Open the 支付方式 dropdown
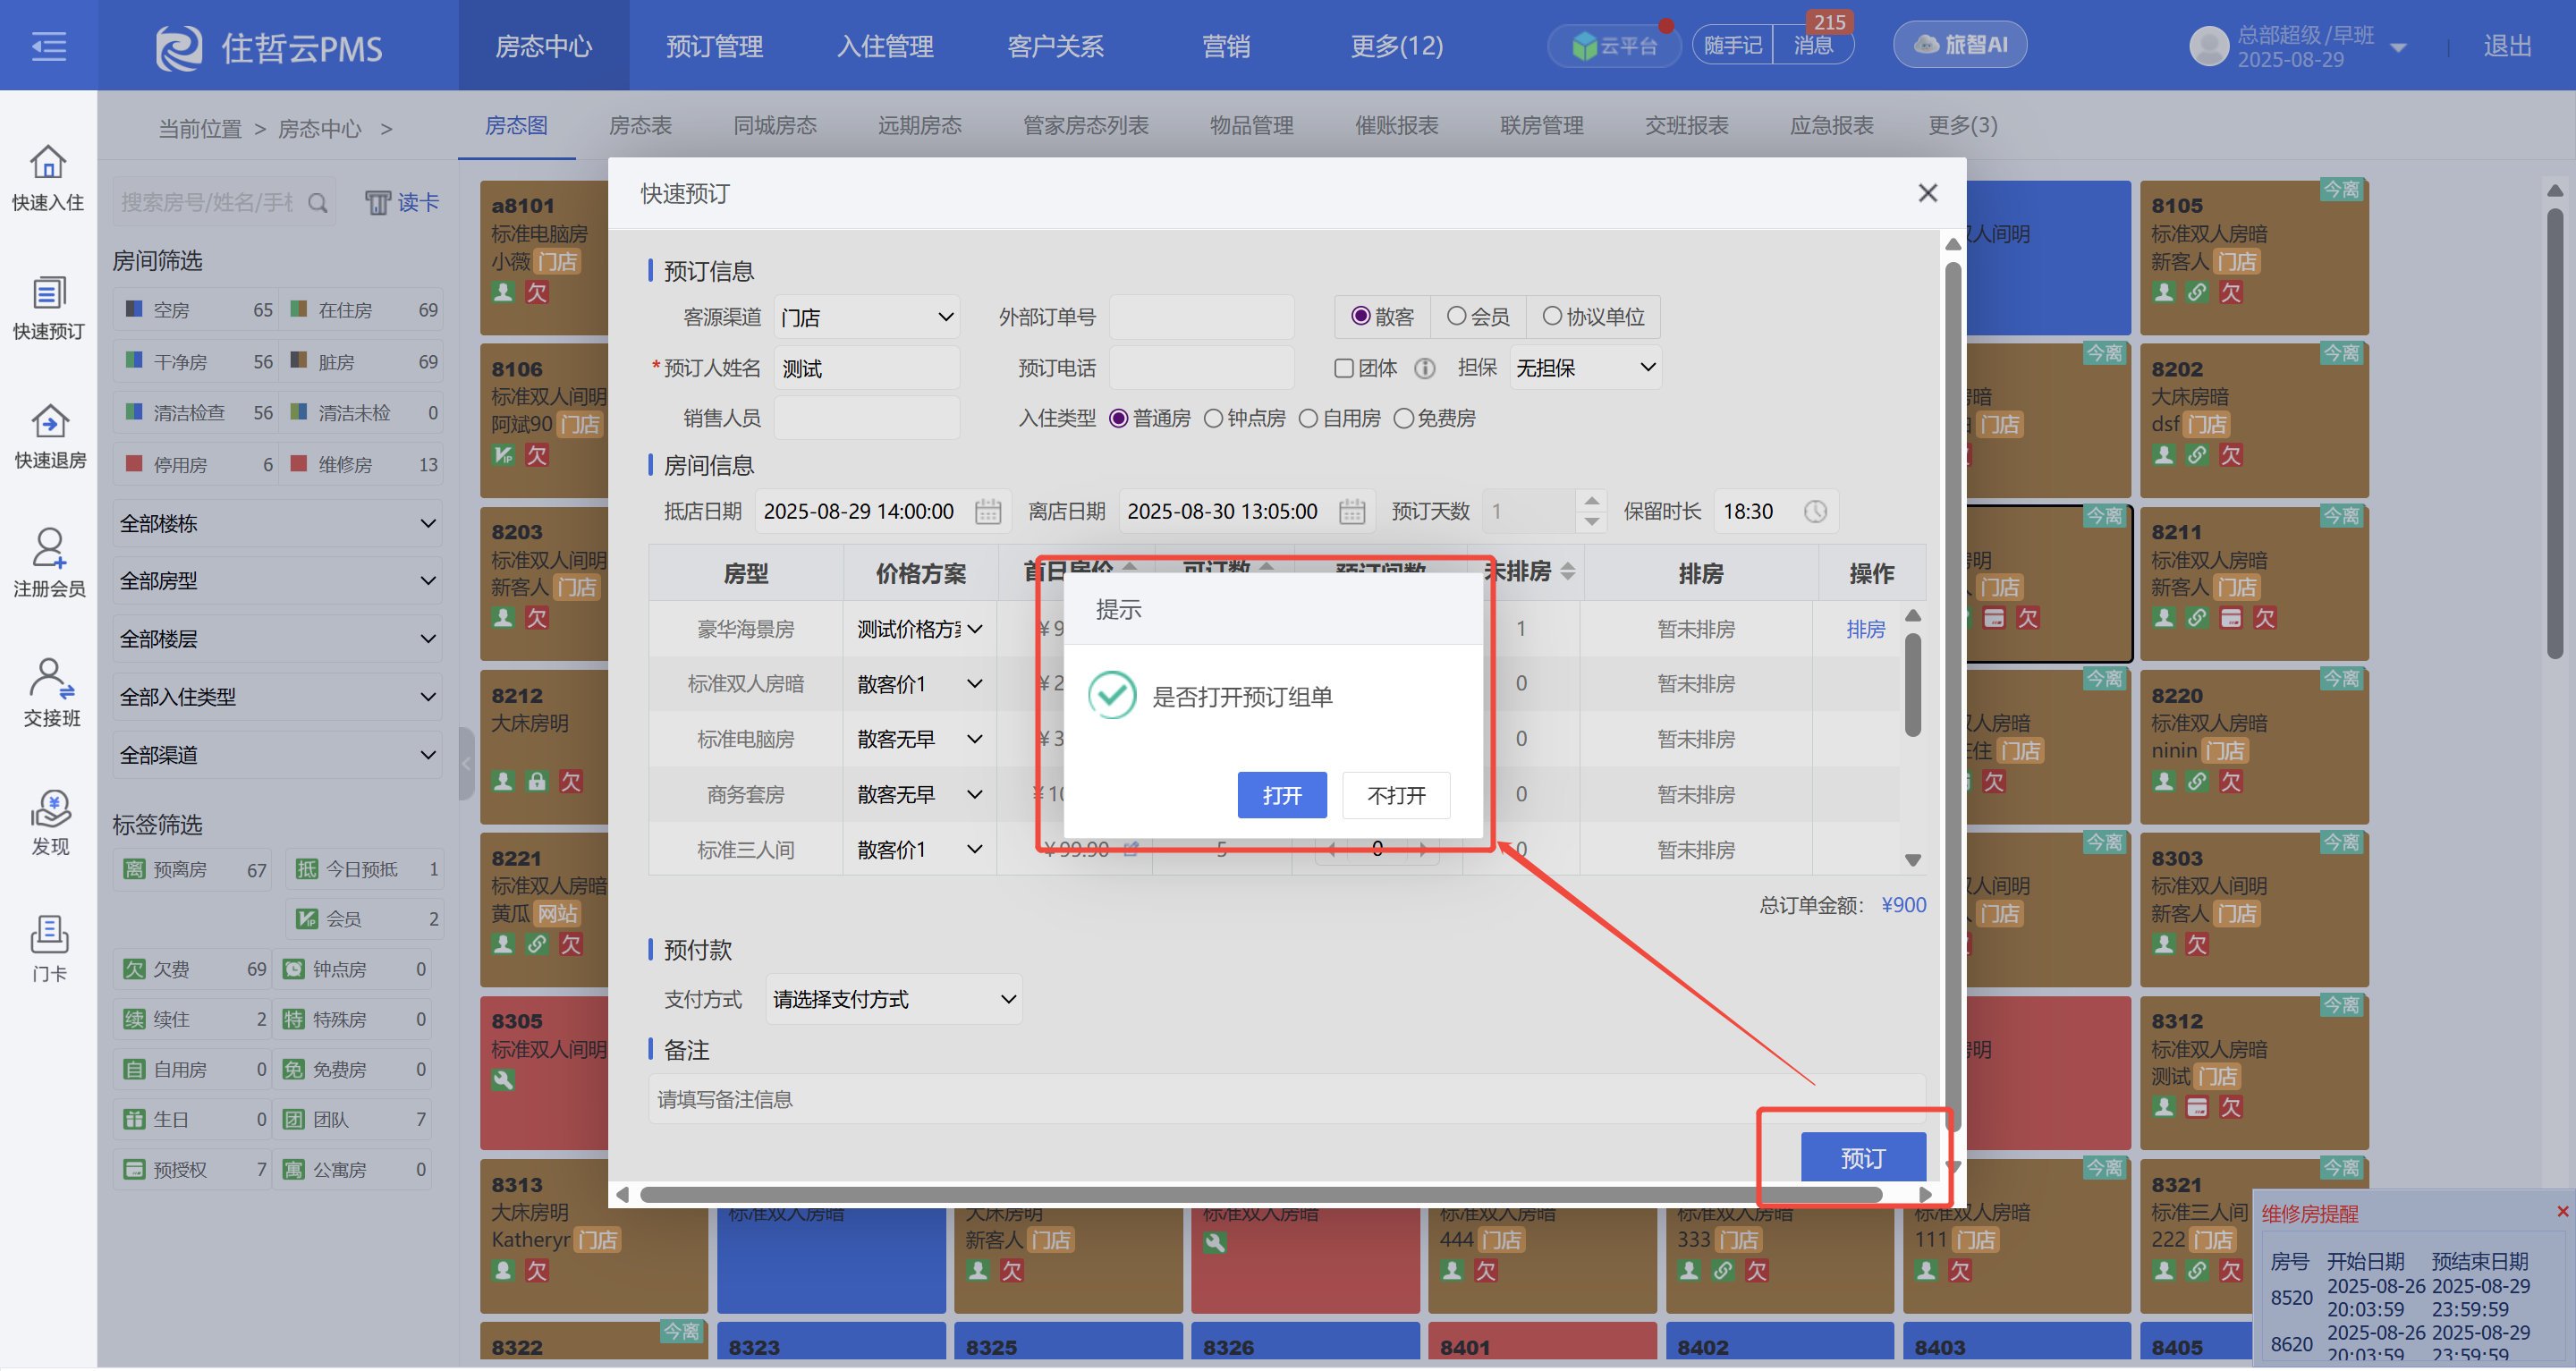This screenshot has width=2576, height=1371. click(x=893, y=999)
